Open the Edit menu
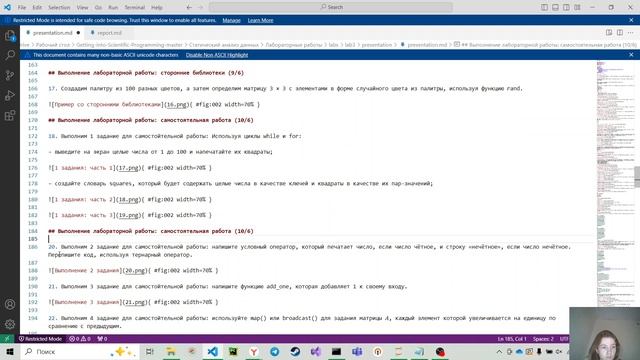 click(x=37, y=7)
